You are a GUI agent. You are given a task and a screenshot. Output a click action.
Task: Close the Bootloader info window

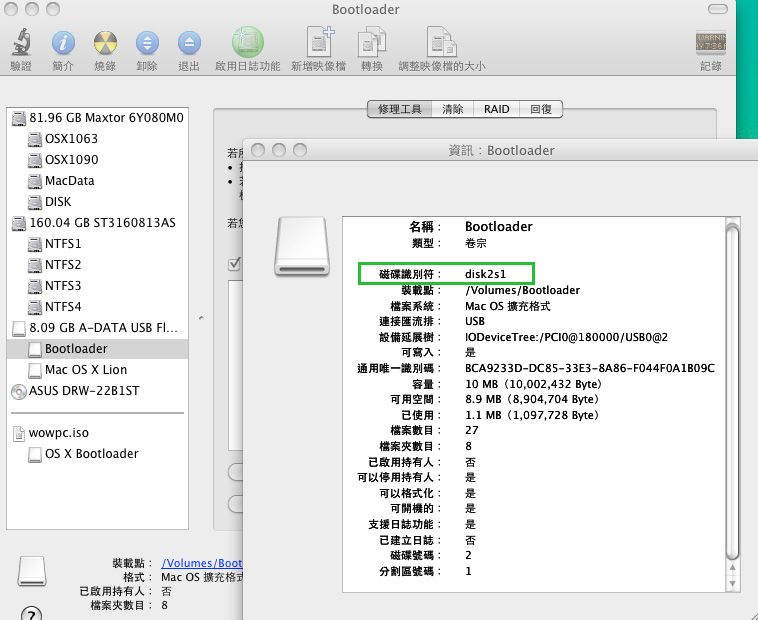click(x=258, y=150)
